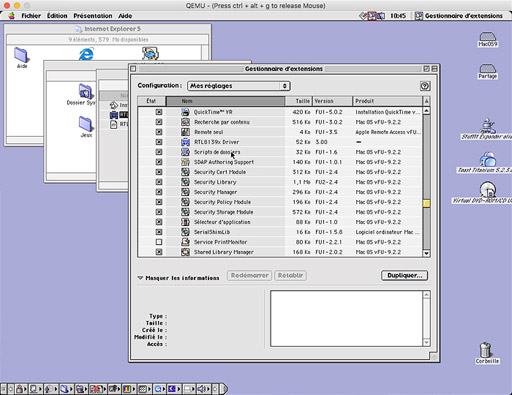Select the Jeux folder in background window
This screenshot has height=395, width=512.
(x=86, y=124)
